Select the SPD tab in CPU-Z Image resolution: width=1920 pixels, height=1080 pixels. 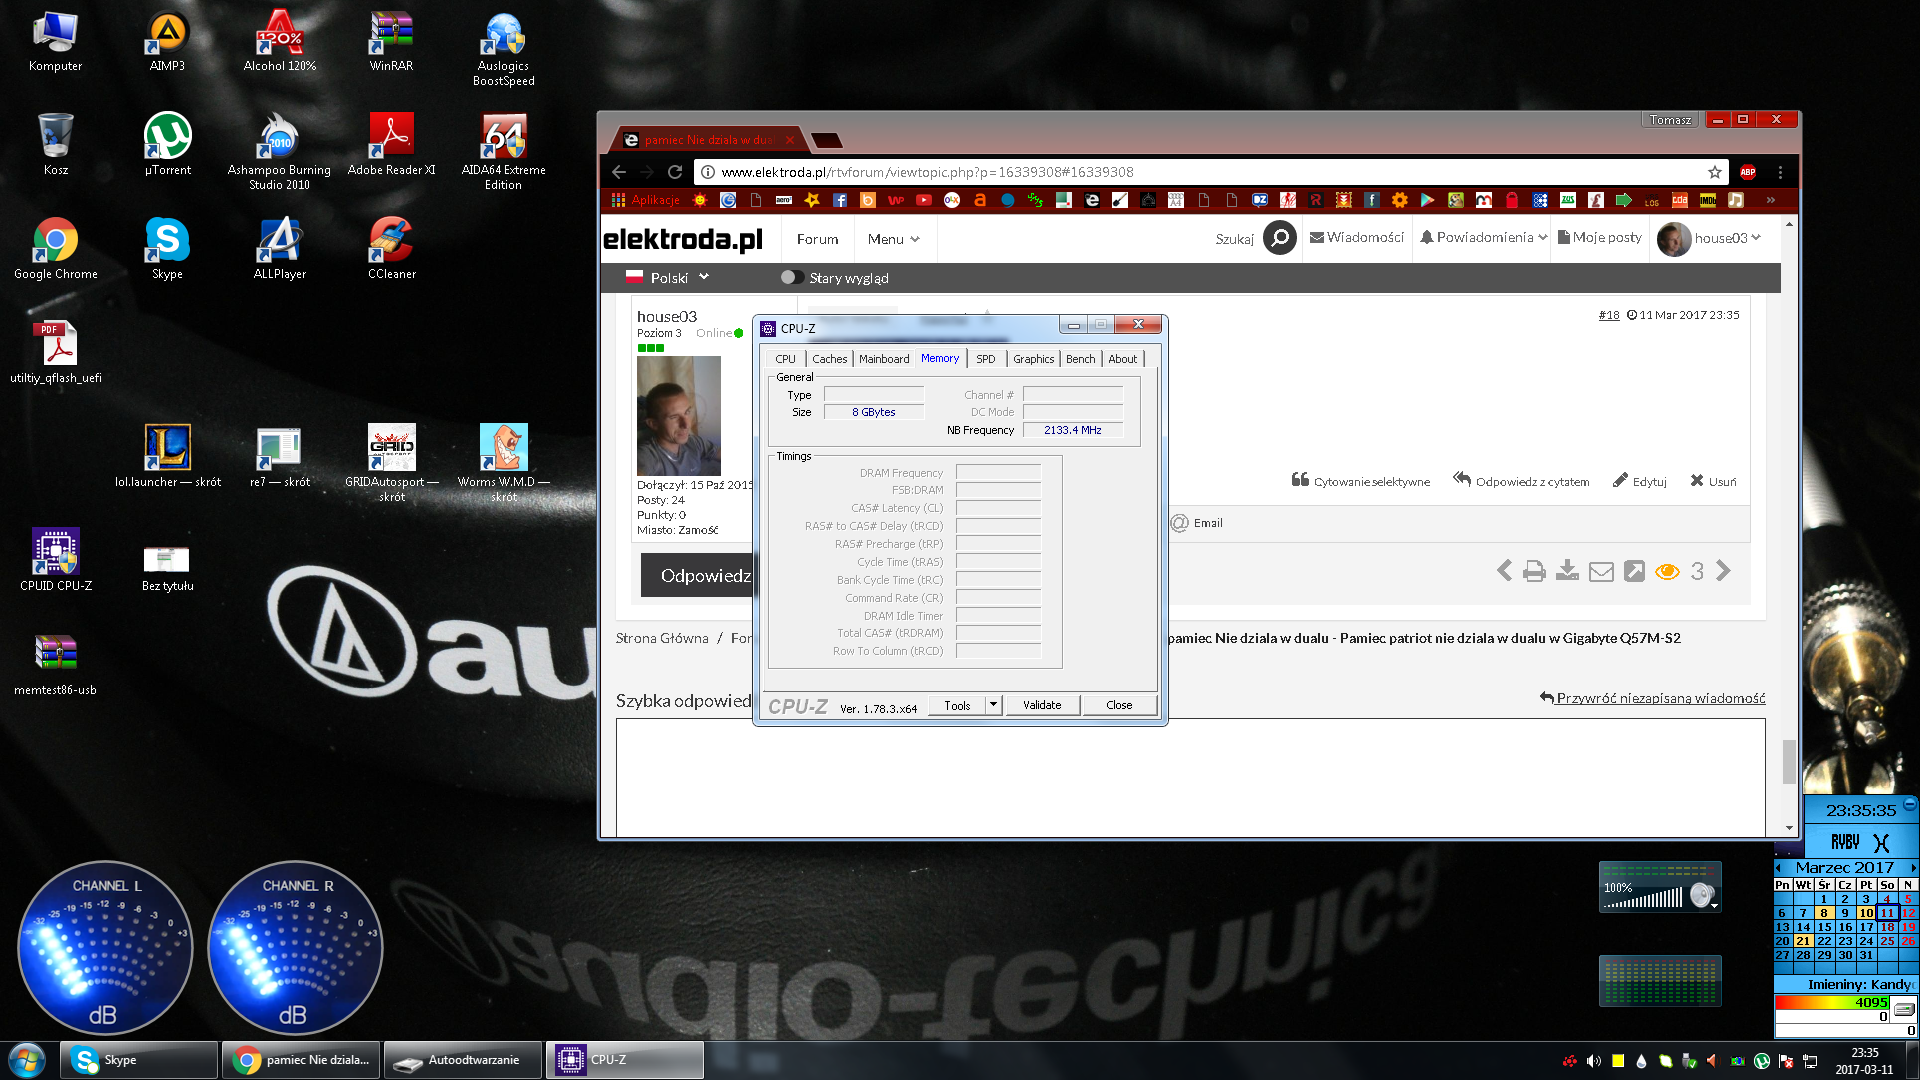[x=986, y=359]
